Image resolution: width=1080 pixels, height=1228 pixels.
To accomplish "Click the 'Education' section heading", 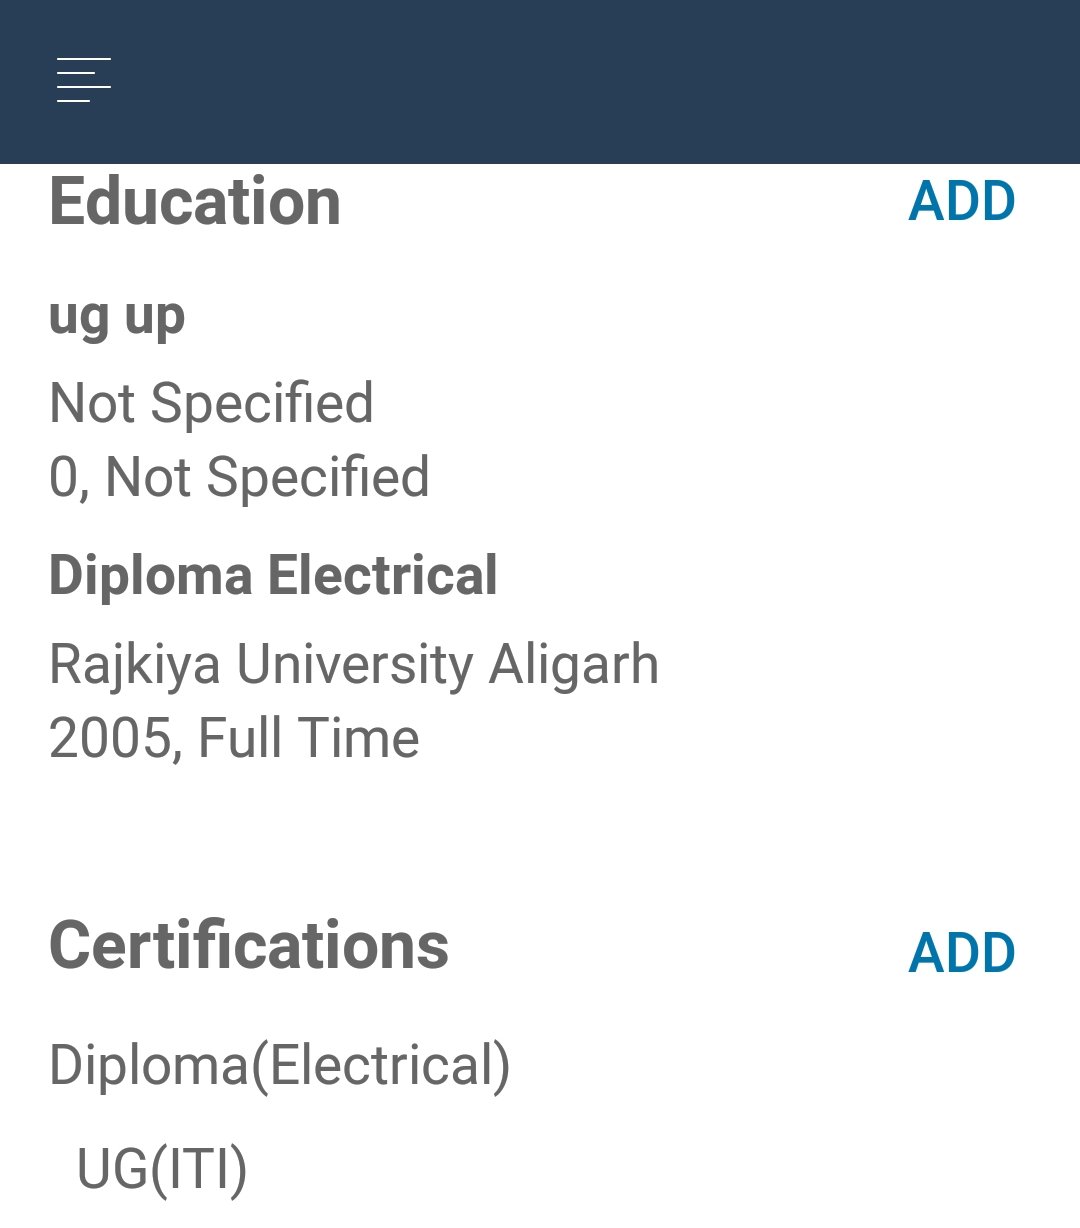I will click(195, 202).
